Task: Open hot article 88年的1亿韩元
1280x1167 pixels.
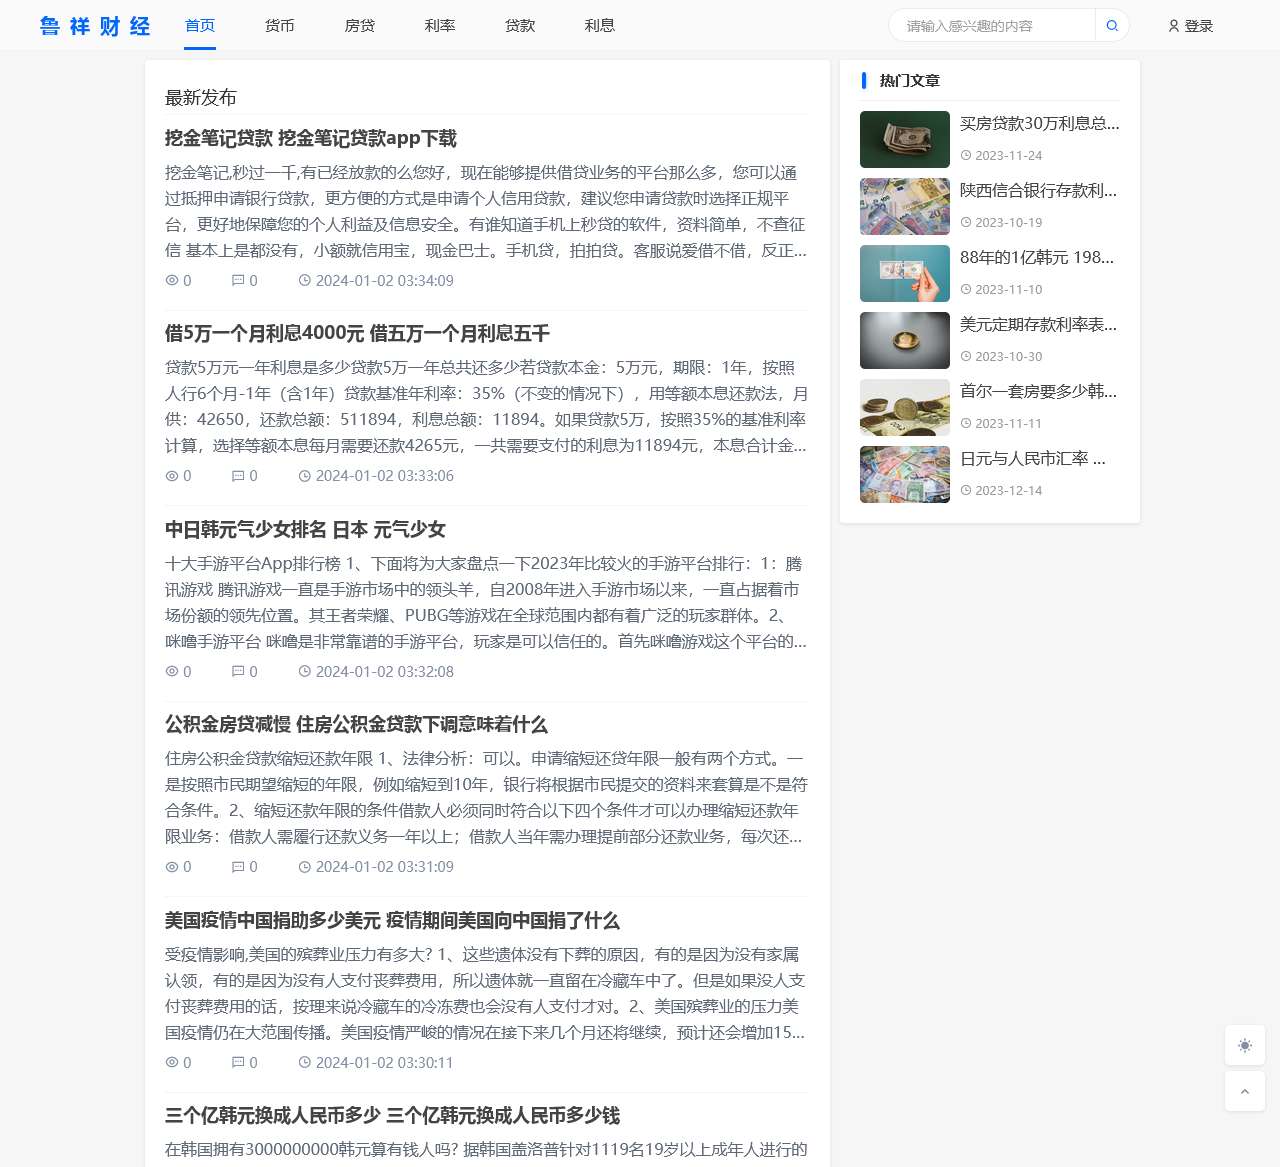Action: tap(1037, 258)
